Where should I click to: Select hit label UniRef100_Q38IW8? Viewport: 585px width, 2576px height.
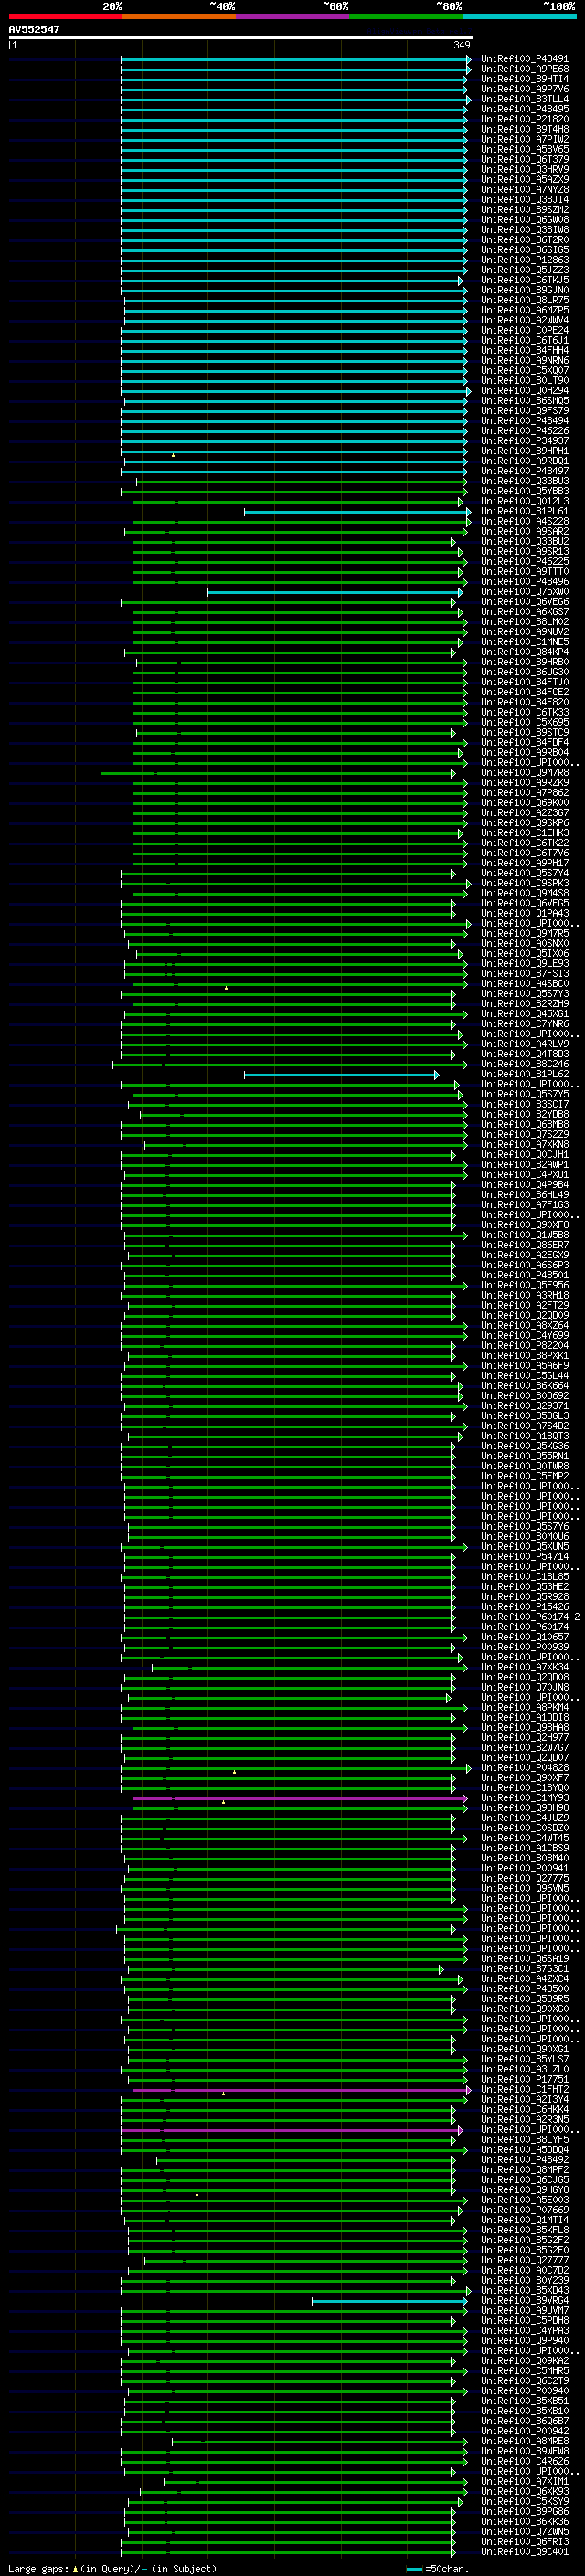(525, 229)
